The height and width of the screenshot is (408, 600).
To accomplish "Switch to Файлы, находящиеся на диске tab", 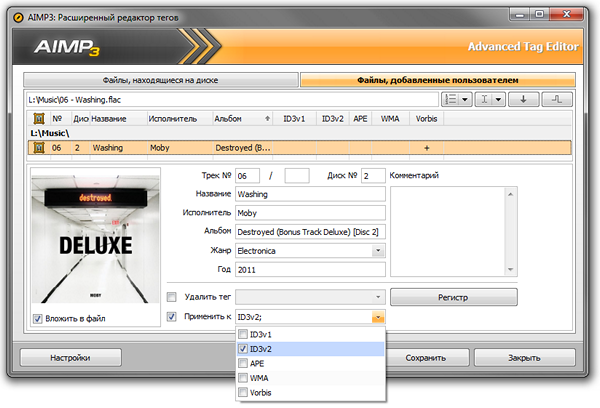I will pyautogui.click(x=161, y=80).
